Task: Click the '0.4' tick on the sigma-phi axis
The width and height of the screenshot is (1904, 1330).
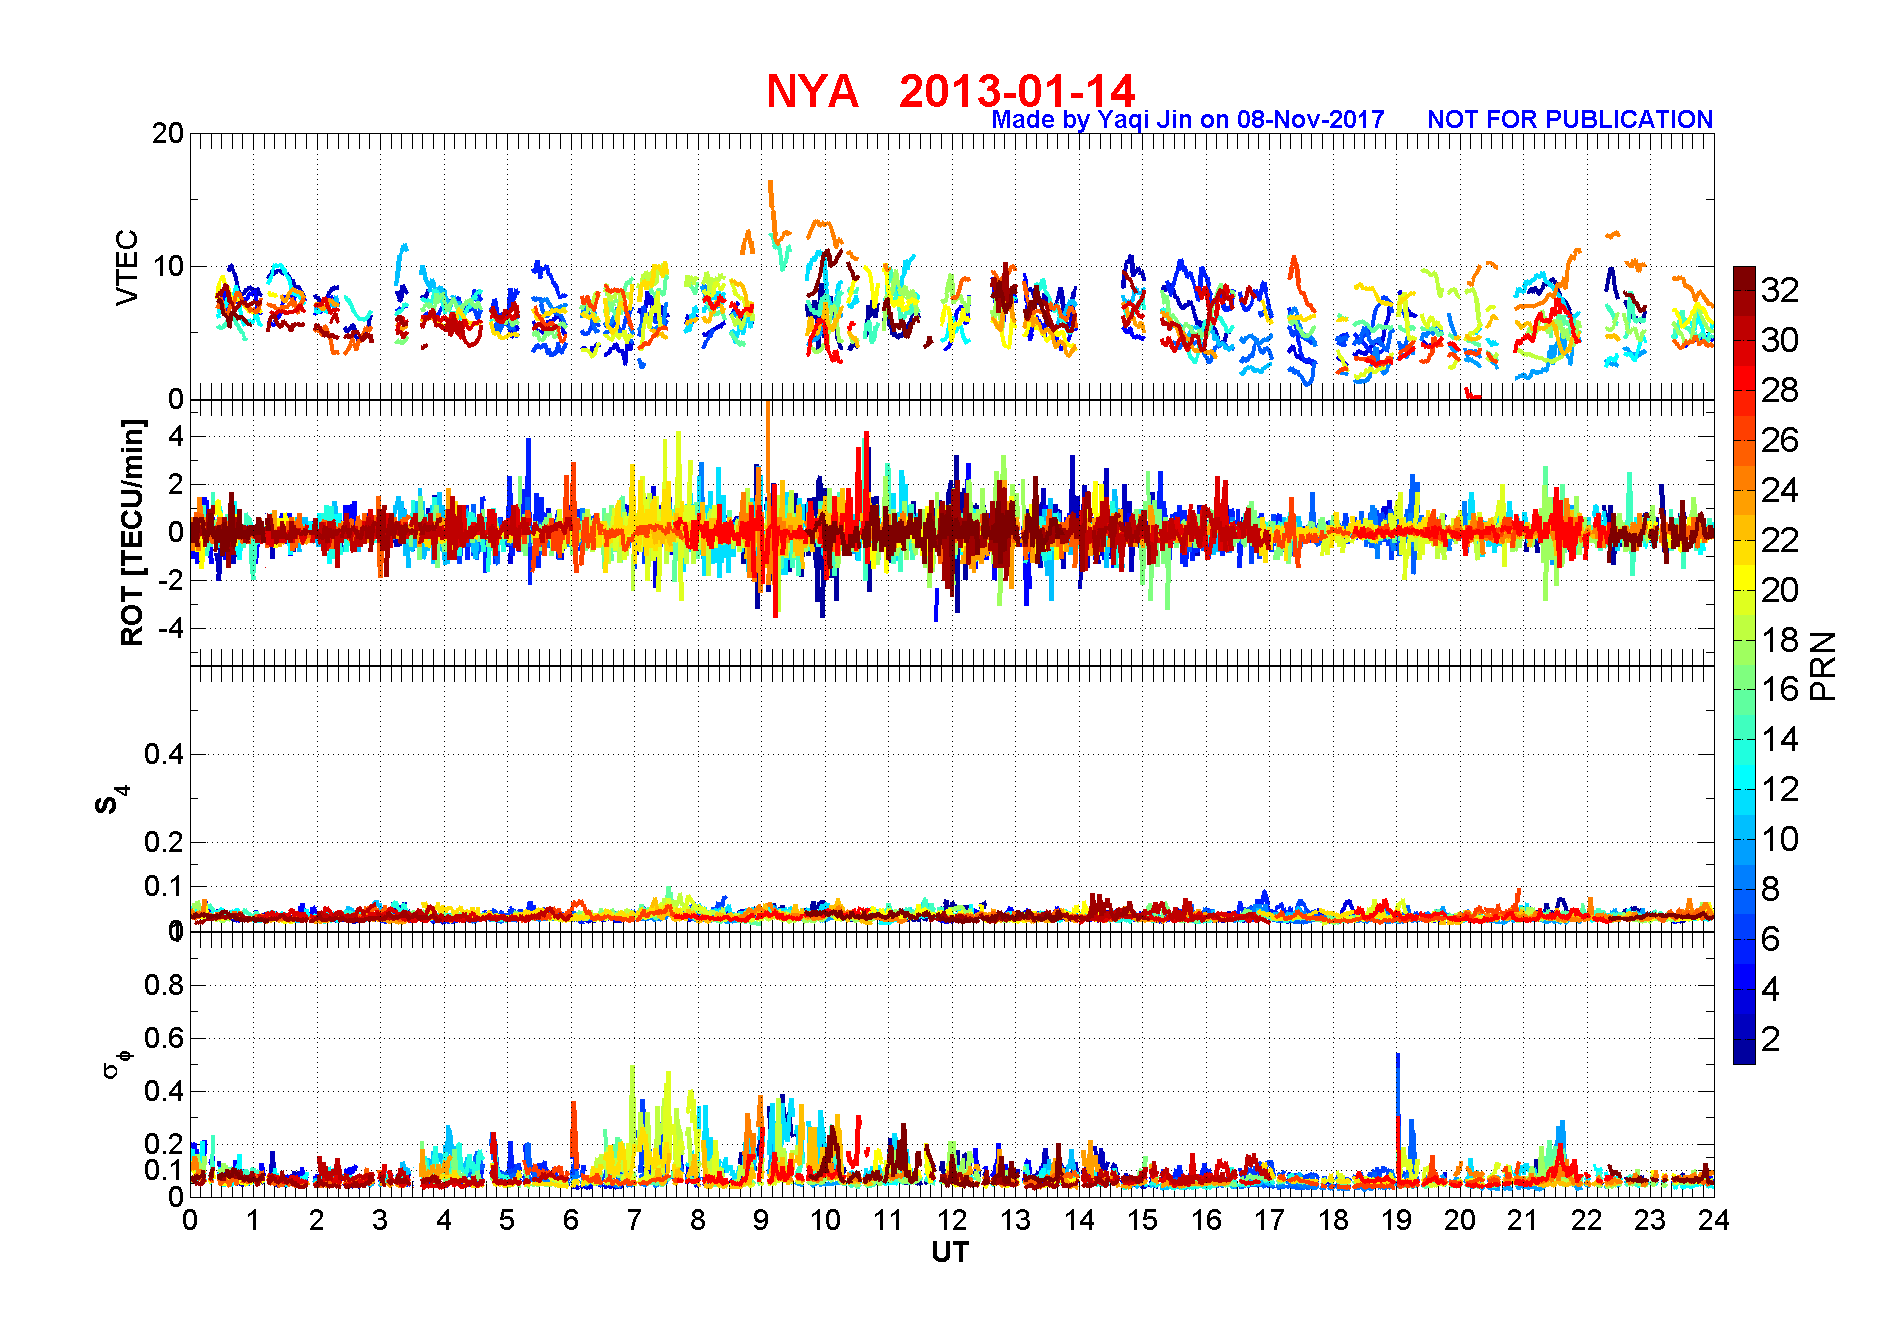Action: pyautogui.click(x=164, y=1091)
